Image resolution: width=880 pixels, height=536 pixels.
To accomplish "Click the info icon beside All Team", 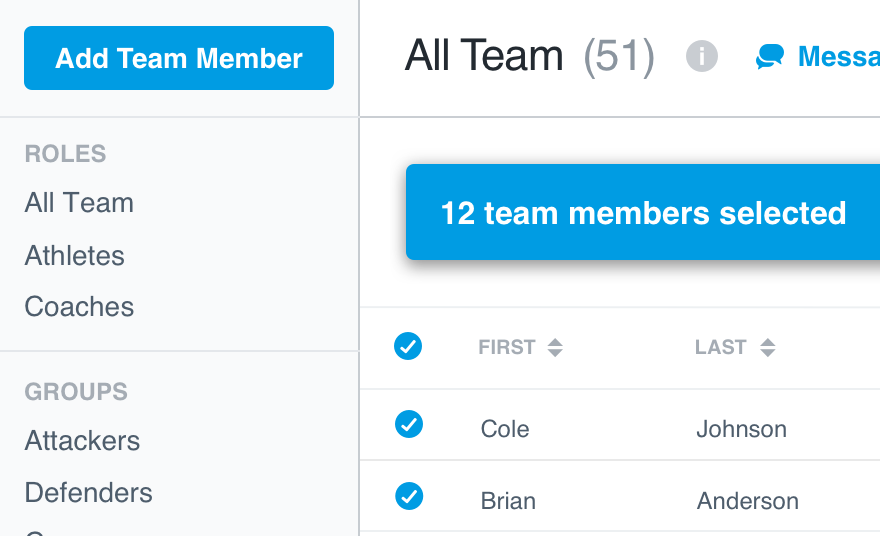I will click(x=702, y=56).
